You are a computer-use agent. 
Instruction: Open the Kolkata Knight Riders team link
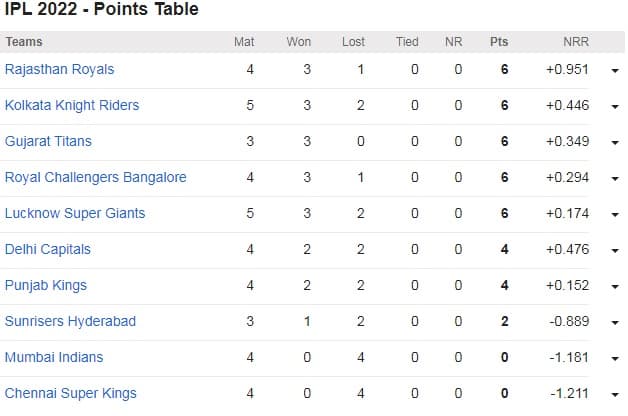pos(72,105)
